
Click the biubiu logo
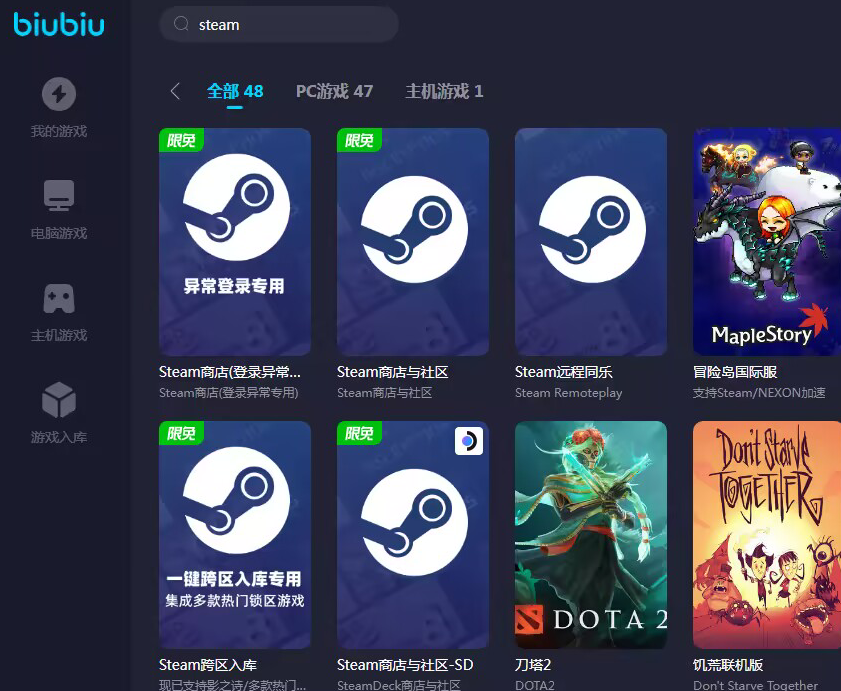[59, 25]
